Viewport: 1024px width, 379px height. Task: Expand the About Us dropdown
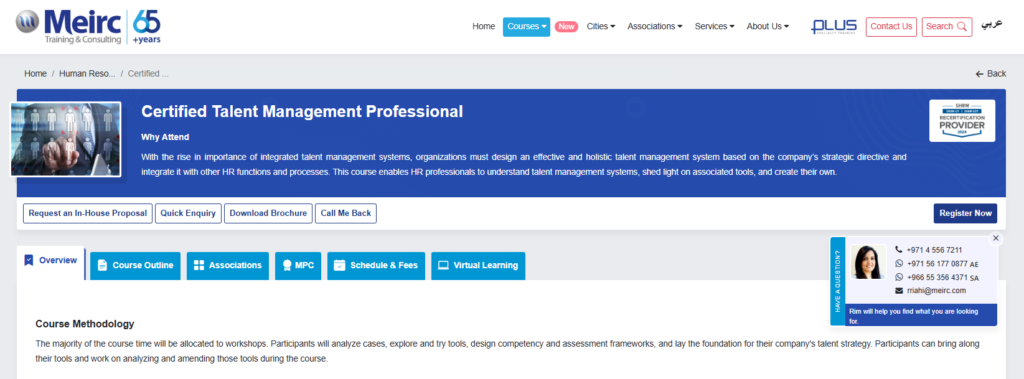(767, 27)
